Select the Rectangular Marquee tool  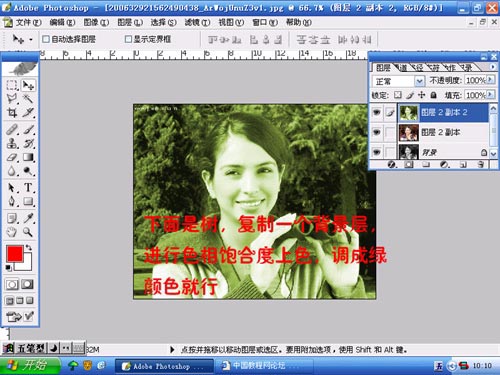(x=12, y=85)
